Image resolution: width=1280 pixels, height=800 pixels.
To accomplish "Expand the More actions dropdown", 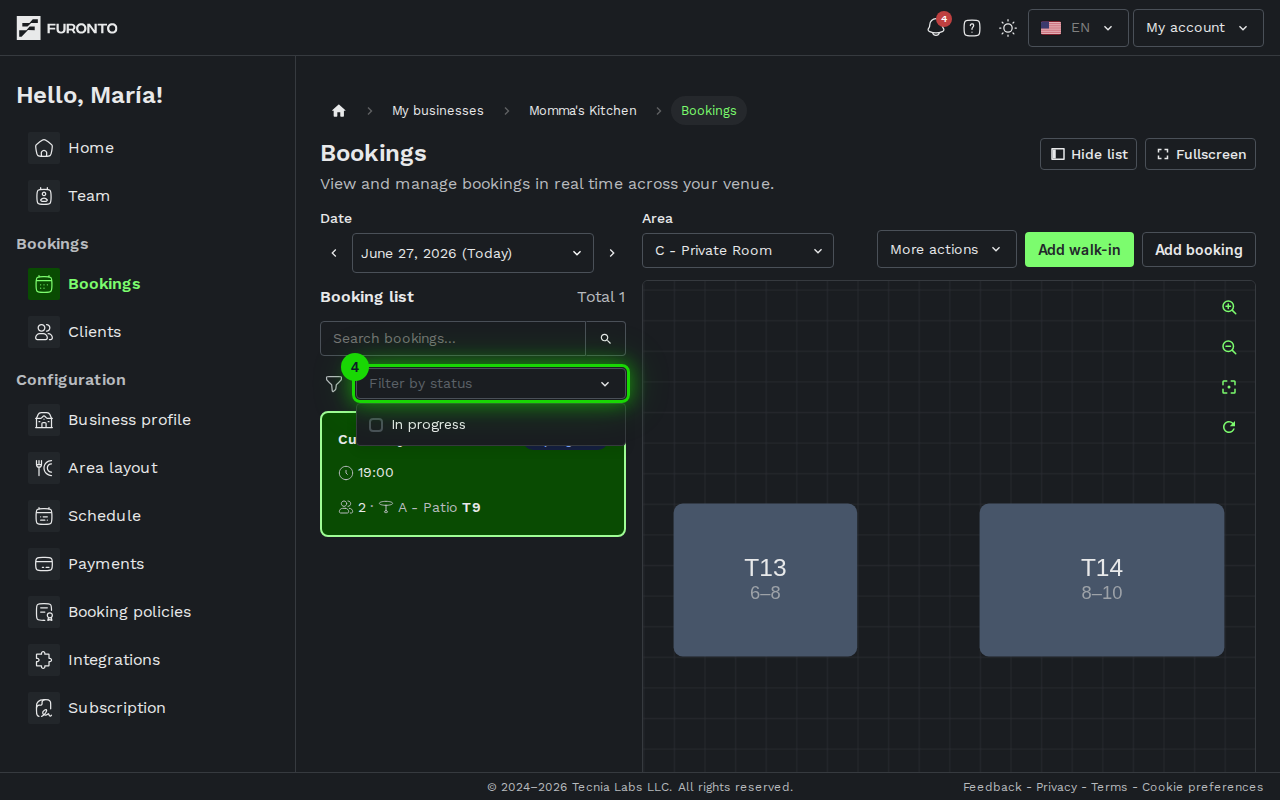I will point(947,249).
